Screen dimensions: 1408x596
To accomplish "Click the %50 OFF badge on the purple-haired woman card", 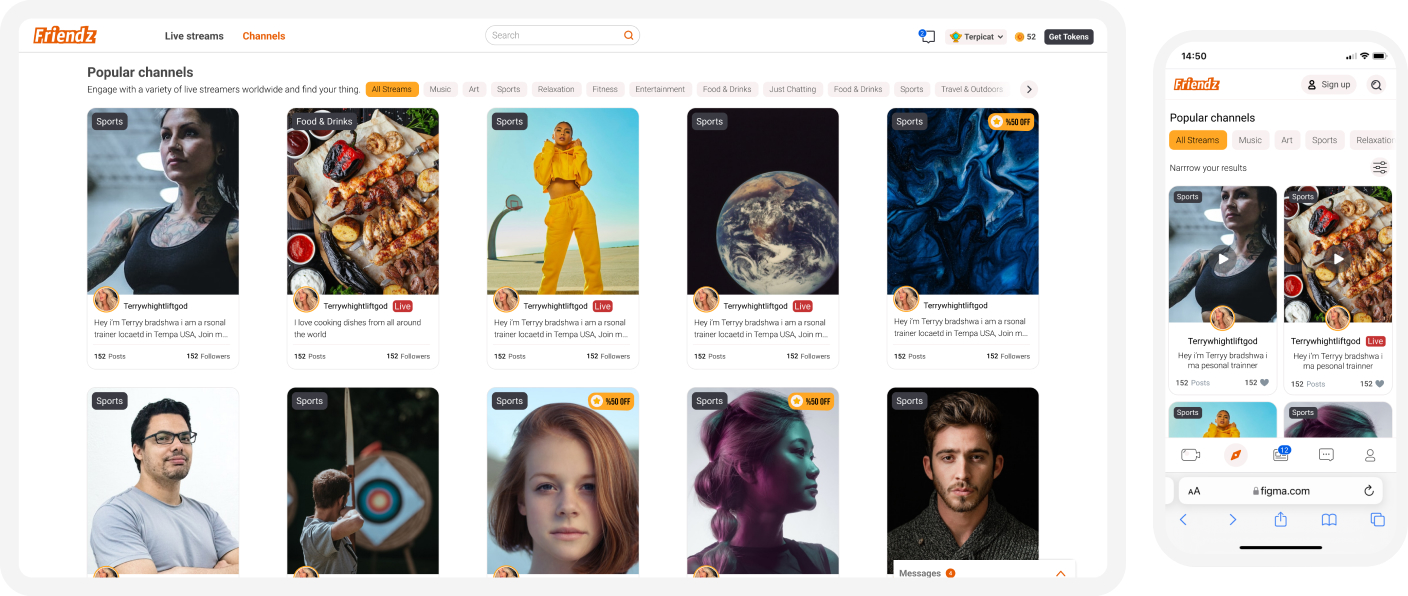I will coord(811,401).
